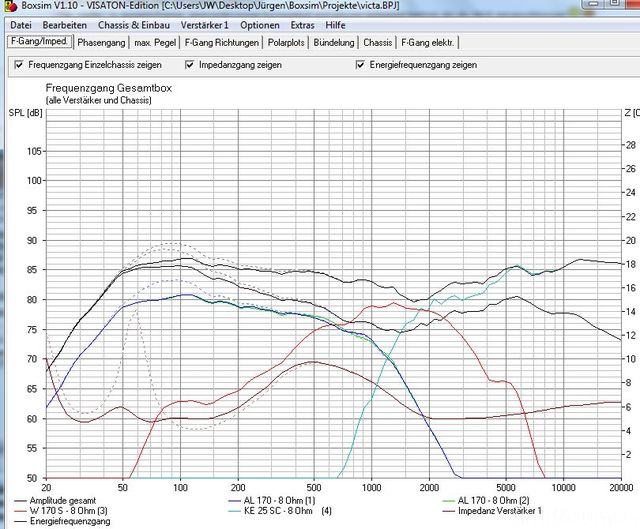
Task: Toggle Frequenzgang Einzelchassis zeigen checkbox
Action: click(19, 66)
